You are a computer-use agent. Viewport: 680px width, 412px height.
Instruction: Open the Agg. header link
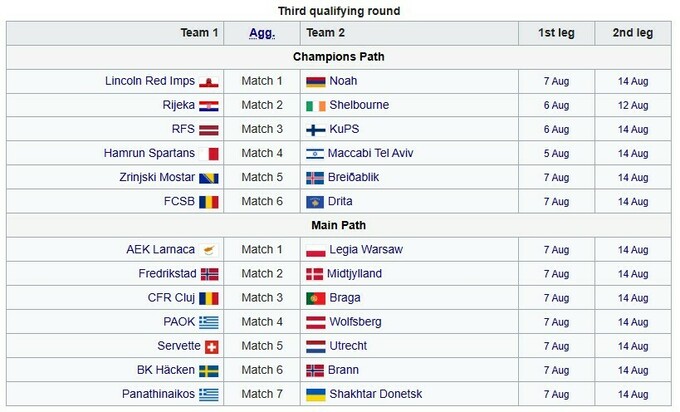(x=262, y=33)
